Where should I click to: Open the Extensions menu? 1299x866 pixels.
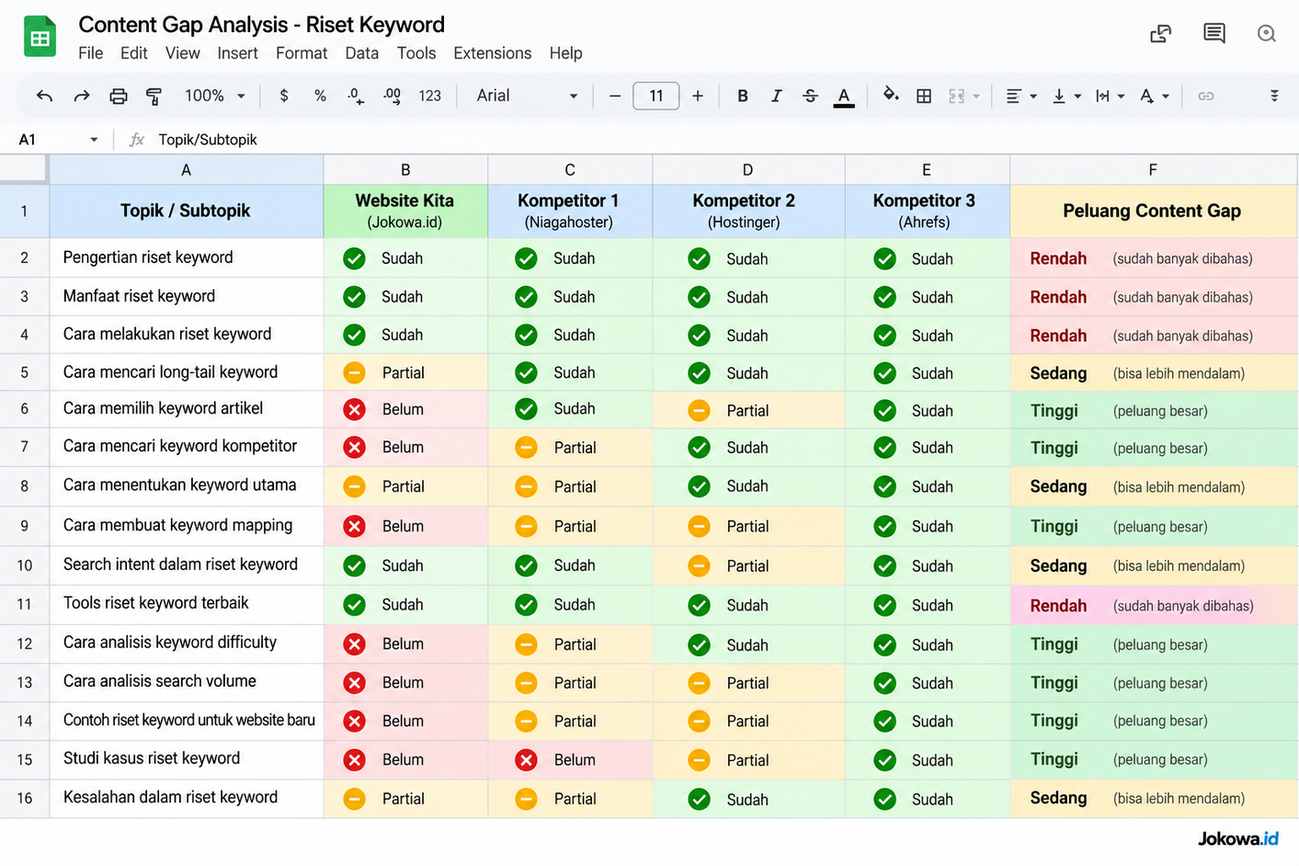pyautogui.click(x=492, y=53)
